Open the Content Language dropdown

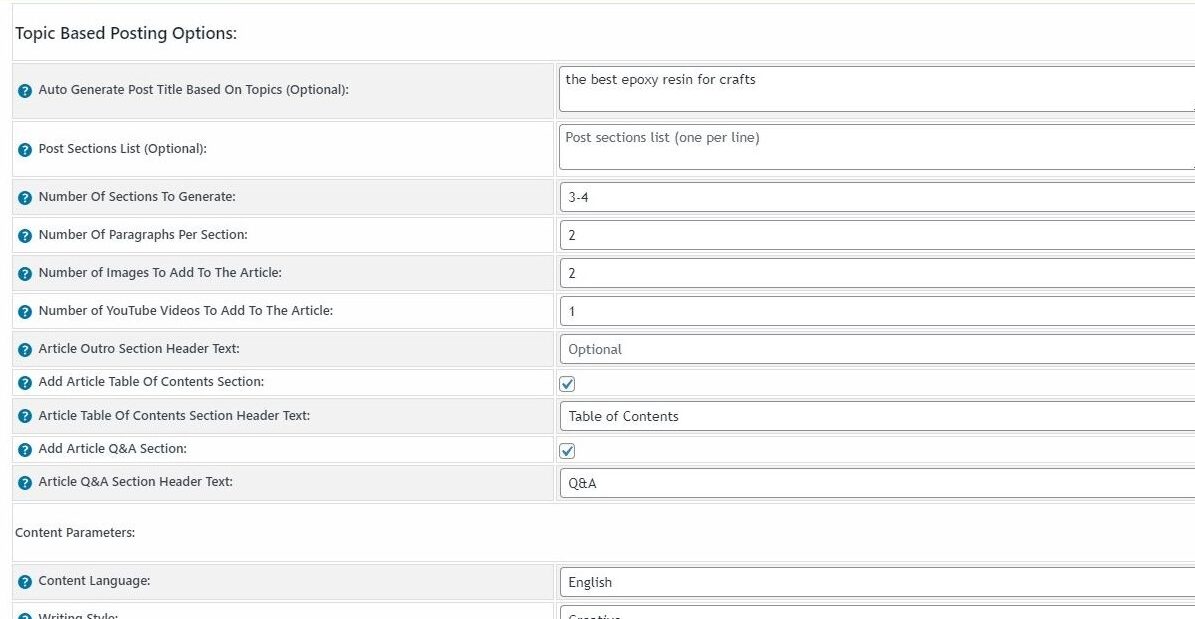tap(876, 582)
